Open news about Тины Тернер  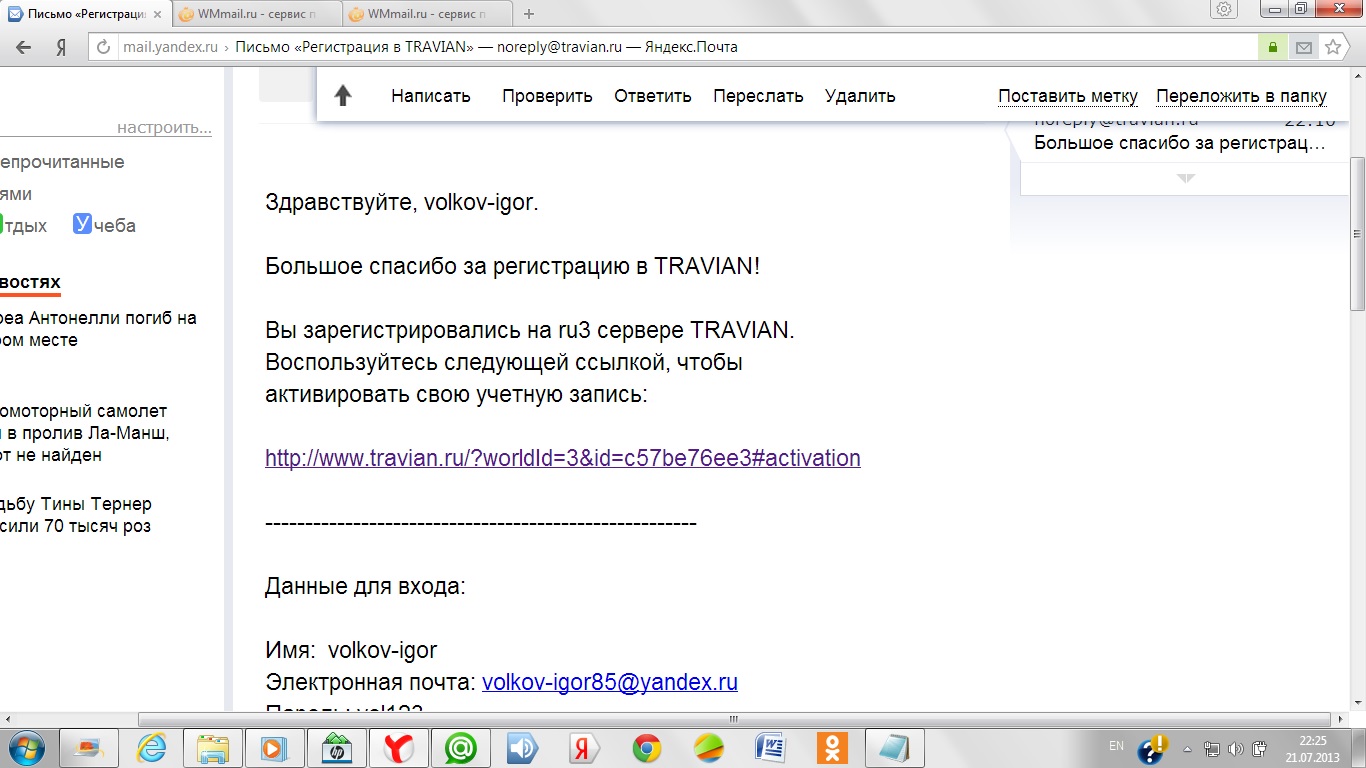[76, 515]
